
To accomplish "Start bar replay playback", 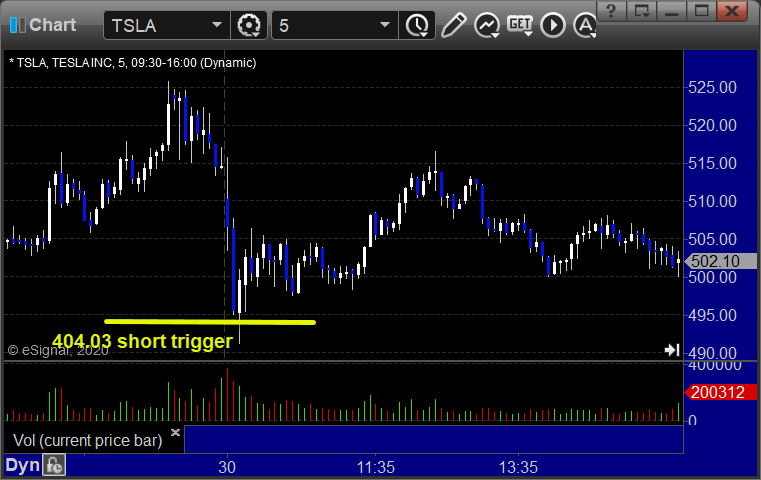I will [x=553, y=25].
